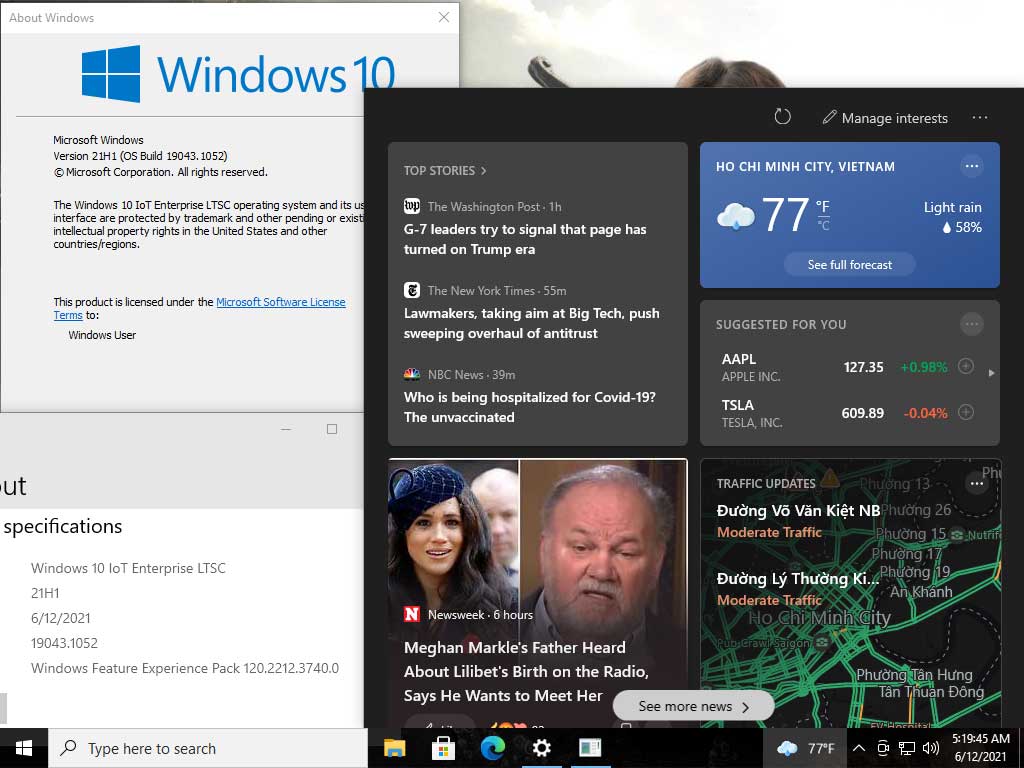The width and height of the screenshot is (1024, 768).
Task: Add TSLA to watchlist
Action: click(966, 412)
